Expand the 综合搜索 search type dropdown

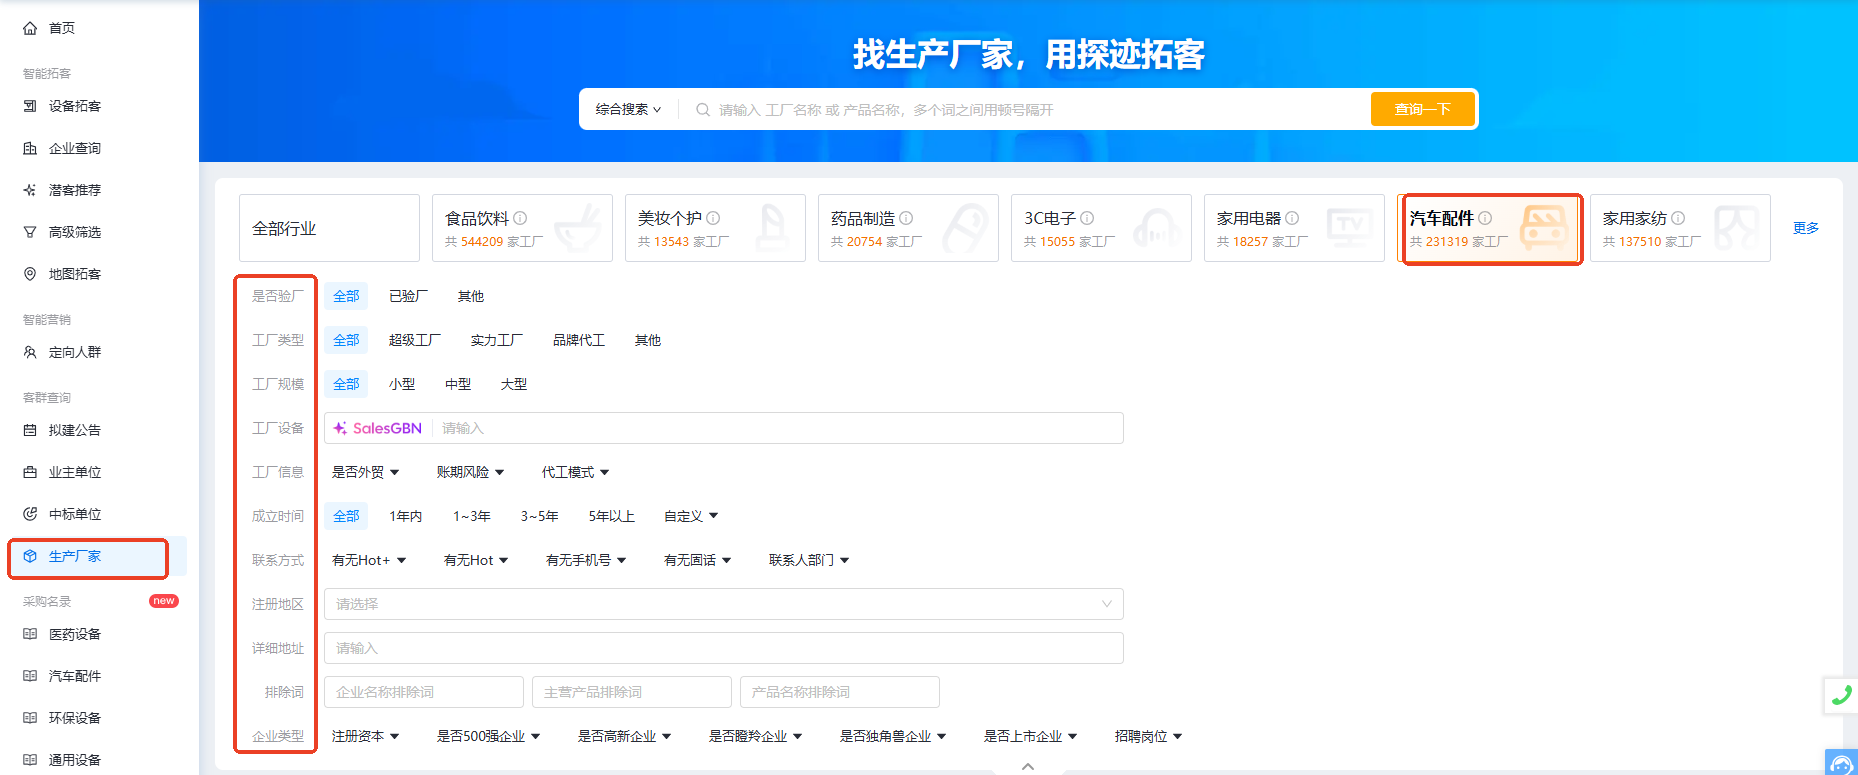(x=628, y=109)
